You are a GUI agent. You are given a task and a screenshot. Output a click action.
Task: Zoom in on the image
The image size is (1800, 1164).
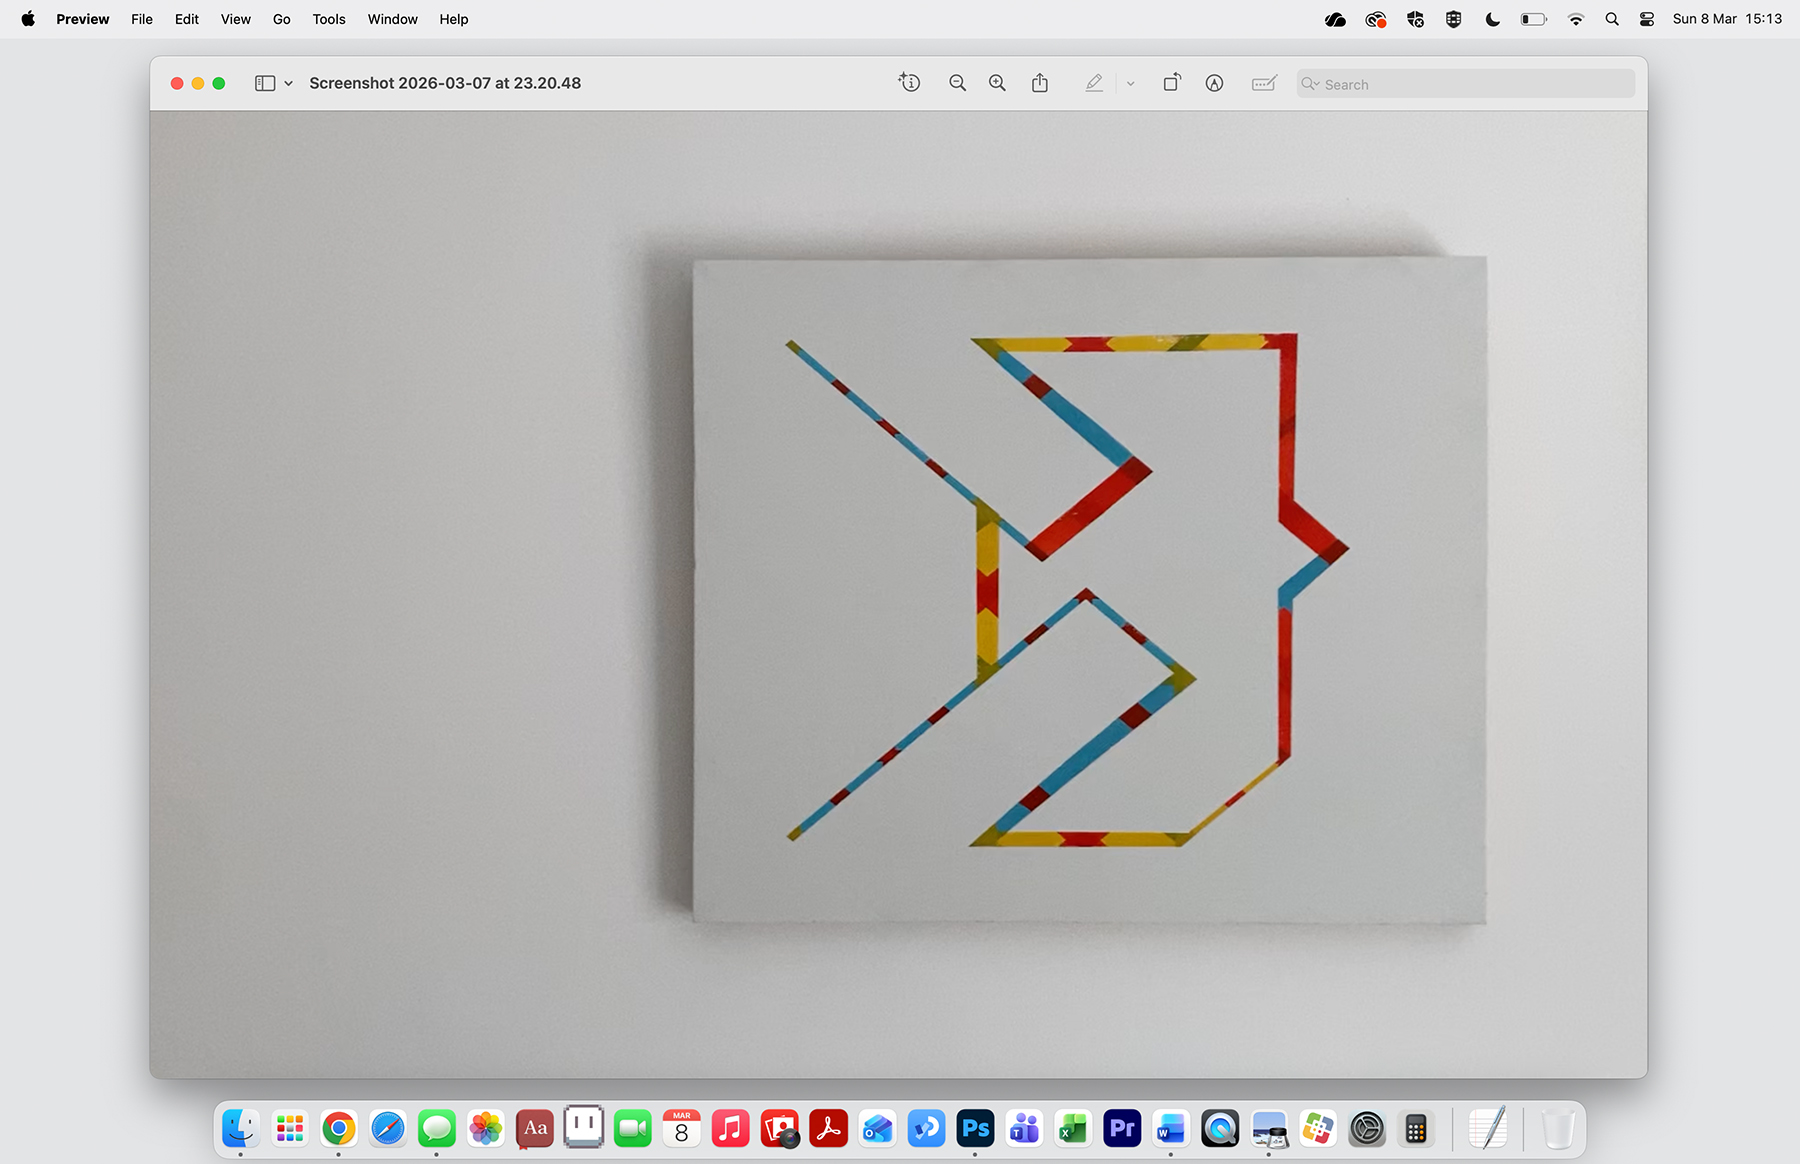click(x=997, y=83)
